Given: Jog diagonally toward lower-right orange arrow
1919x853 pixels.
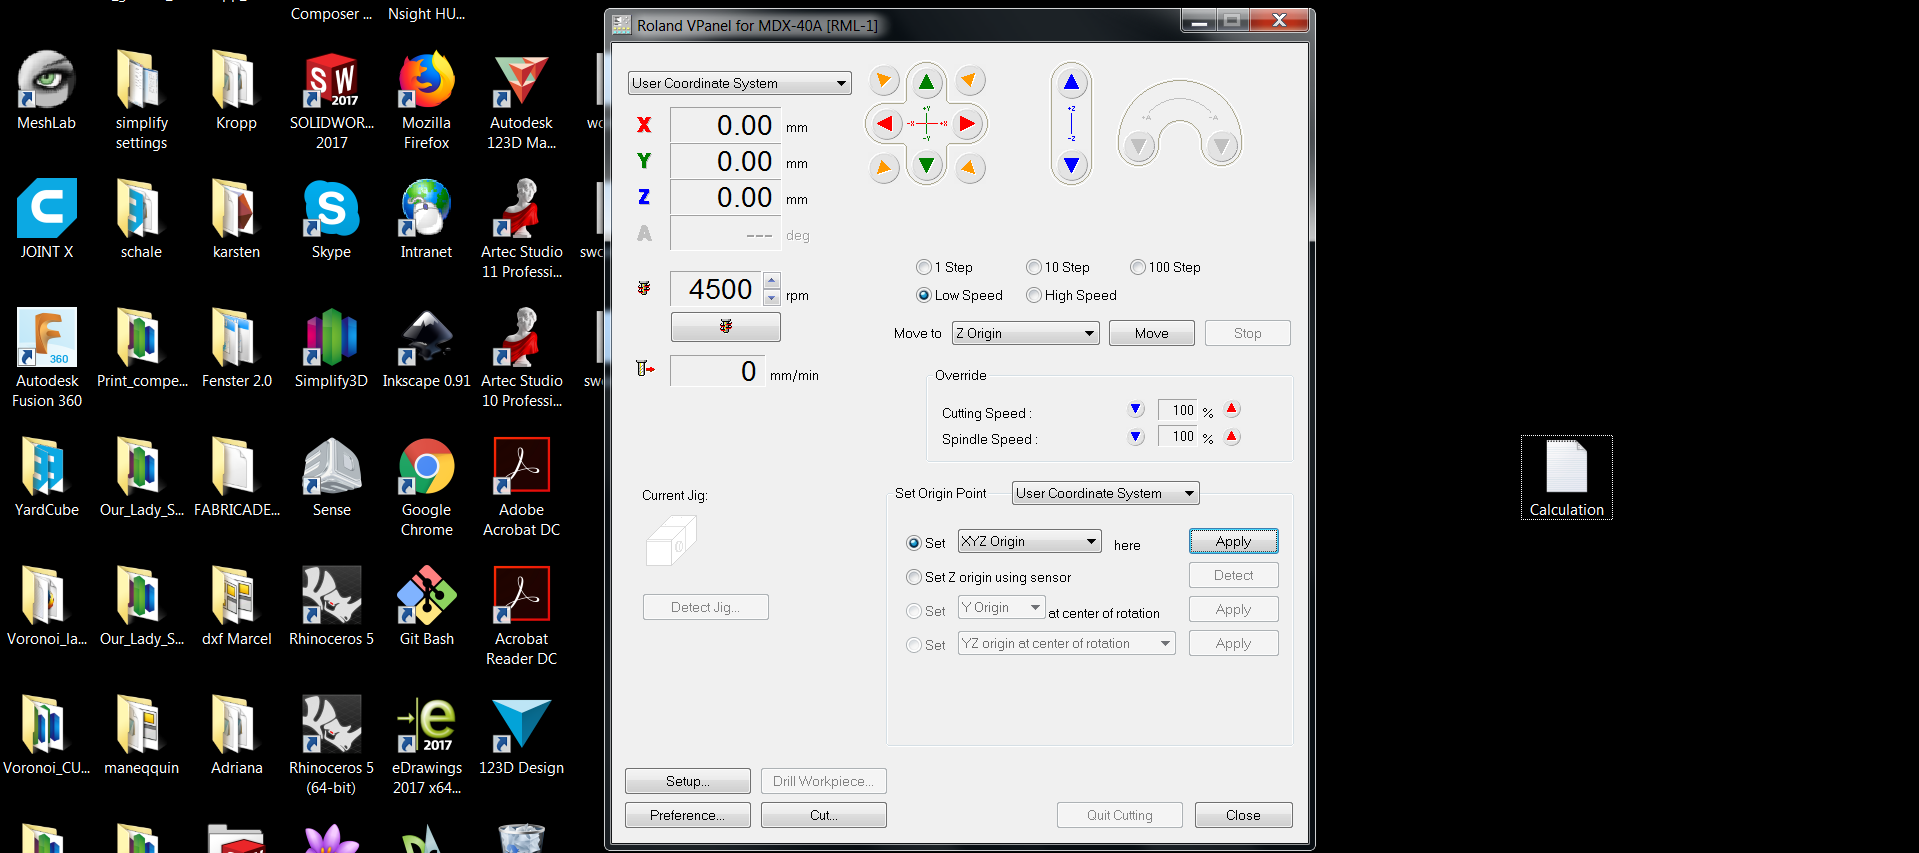Looking at the screenshot, I should [968, 167].
